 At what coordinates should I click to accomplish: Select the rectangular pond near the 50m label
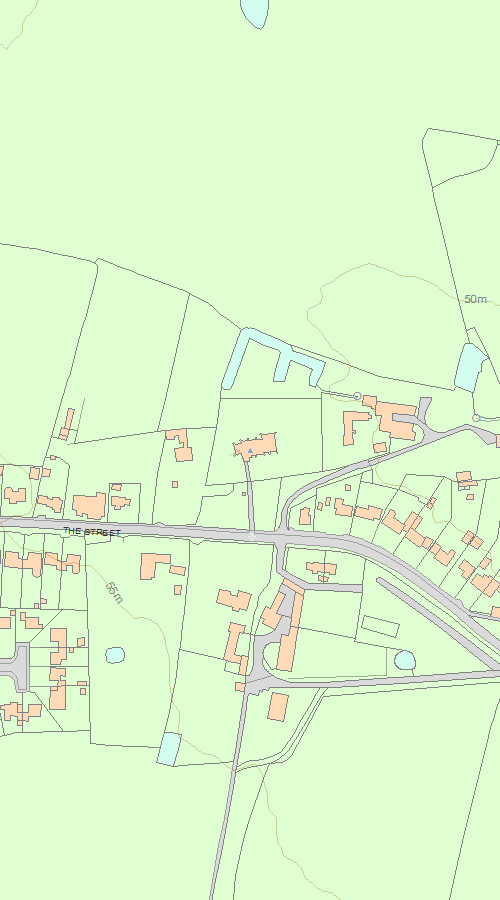[471, 368]
